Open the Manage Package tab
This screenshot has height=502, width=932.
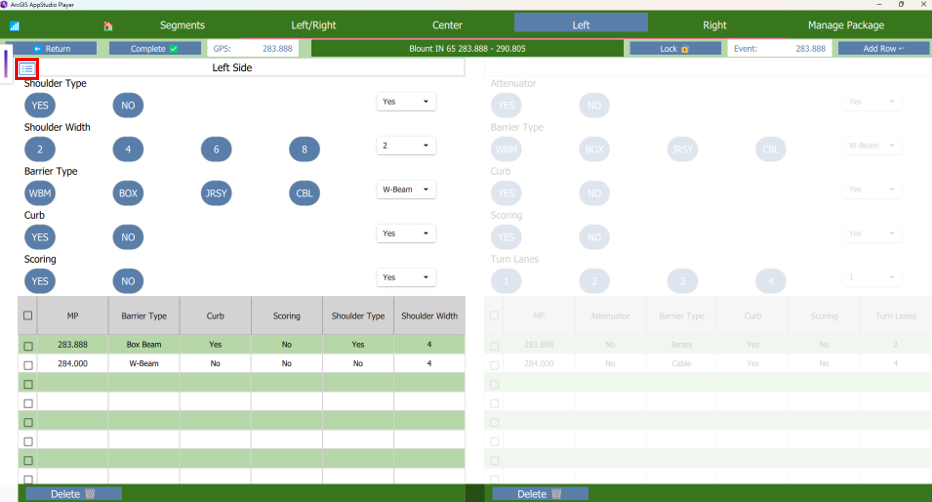coord(846,25)
